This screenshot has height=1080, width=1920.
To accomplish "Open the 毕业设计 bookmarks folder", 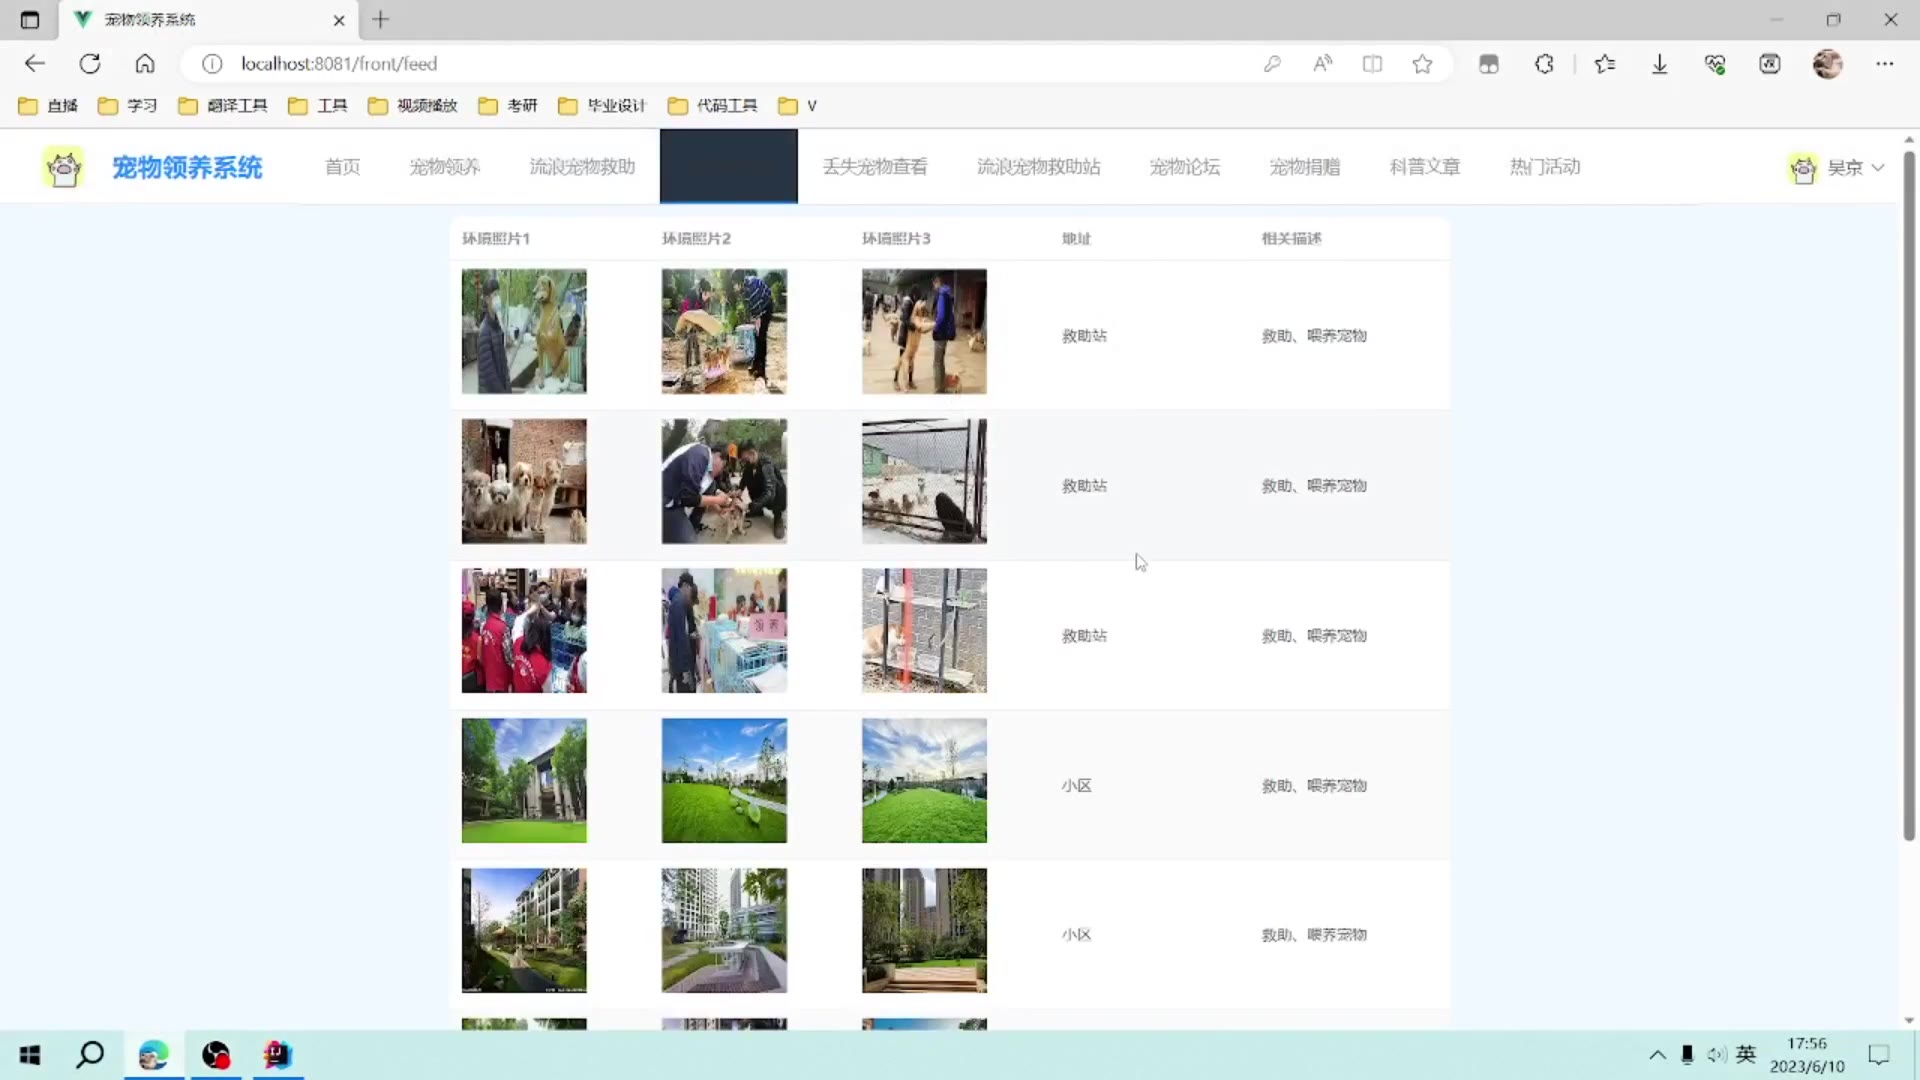I will (x=602, y=106).
